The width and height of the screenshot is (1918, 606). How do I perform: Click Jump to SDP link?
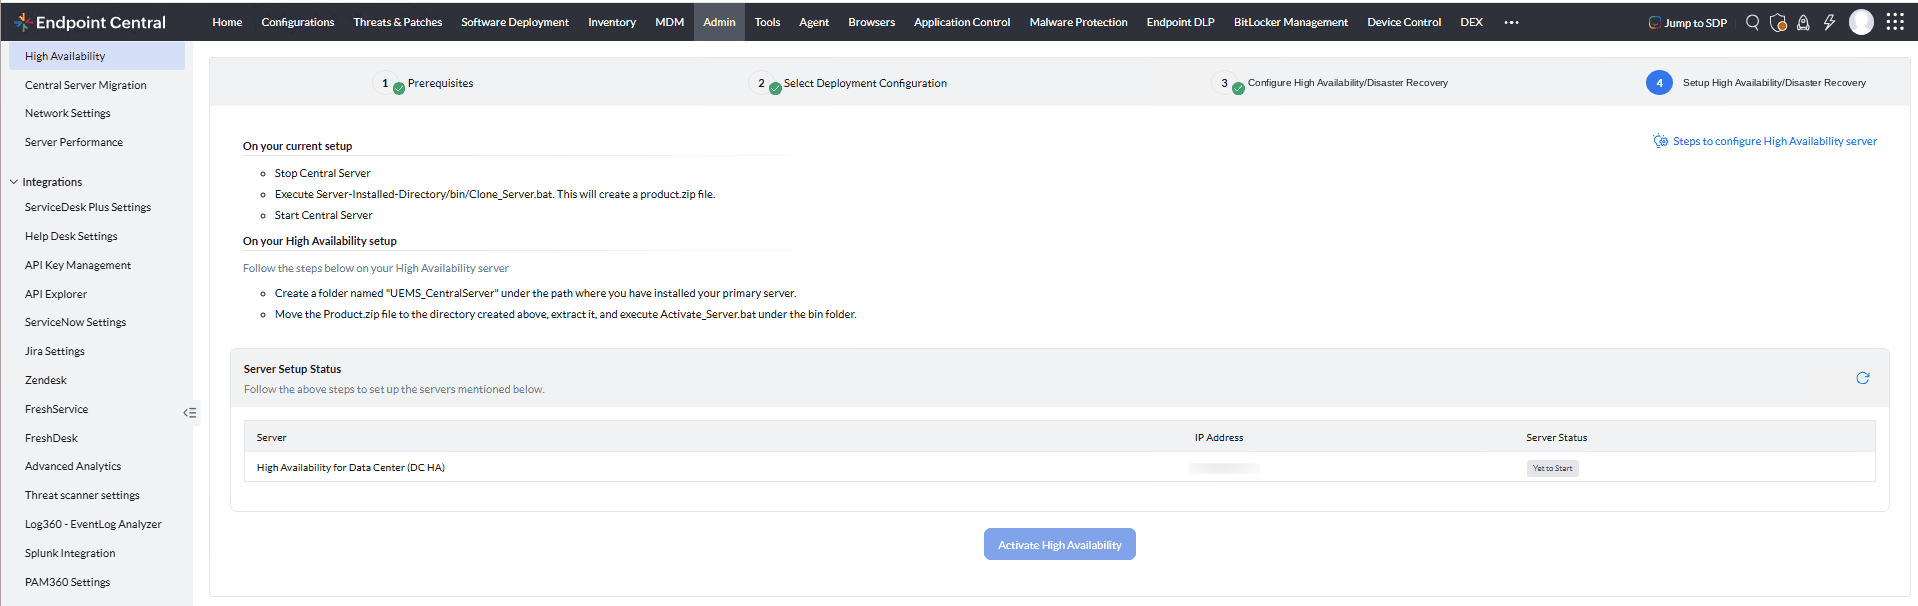[1687, 22]
